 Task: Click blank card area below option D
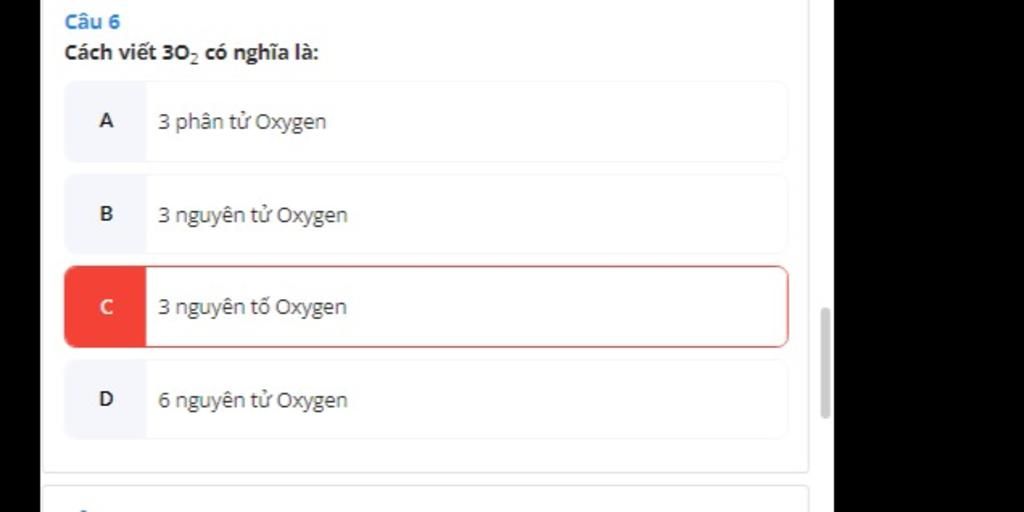(x=425, y=455)
